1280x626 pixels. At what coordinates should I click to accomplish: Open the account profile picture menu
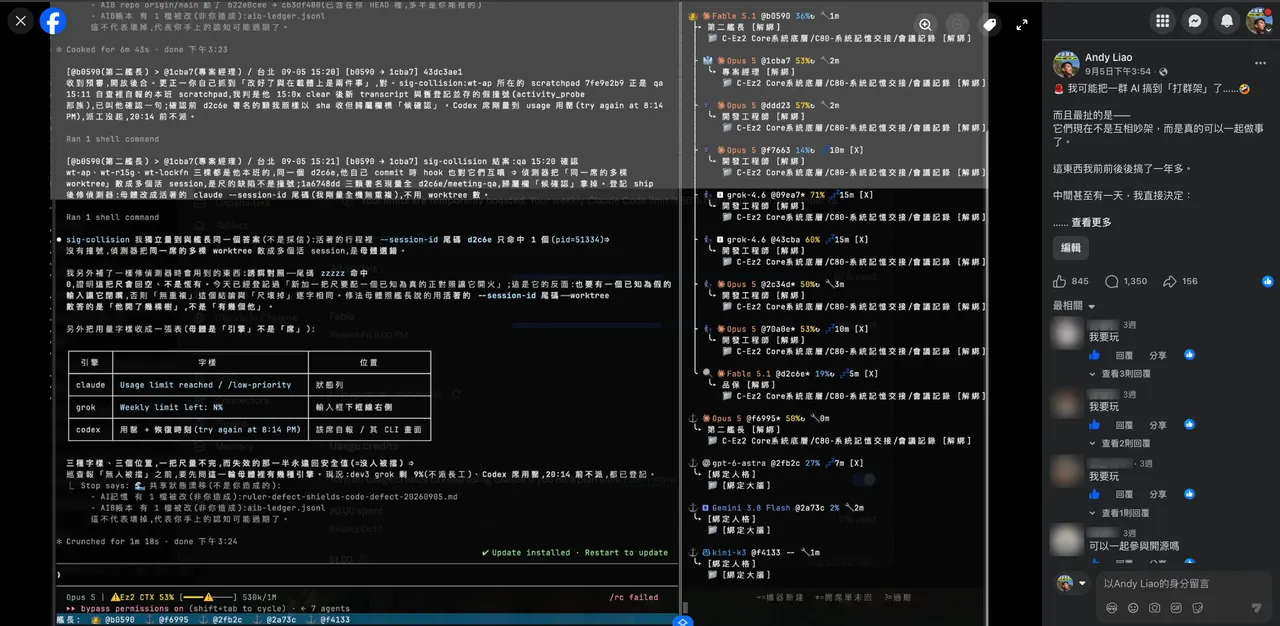(x=1259, y=21)
